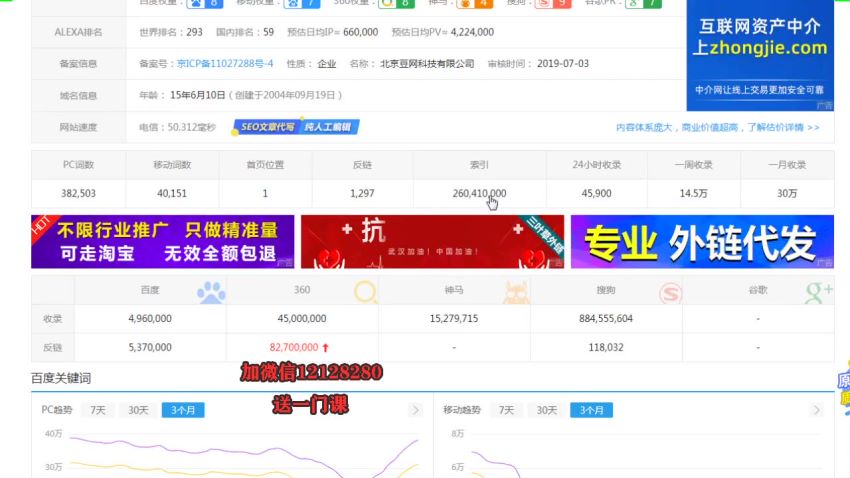This screenshot has width=850, height=478.
Task: Click the domain age 15年6月10日
Action: tap(198, 95)
